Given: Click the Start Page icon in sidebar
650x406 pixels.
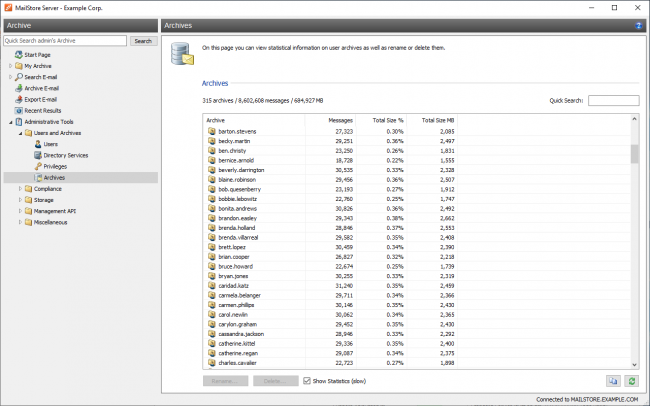Looking at the screenshot, I should (x=18, y=54).
